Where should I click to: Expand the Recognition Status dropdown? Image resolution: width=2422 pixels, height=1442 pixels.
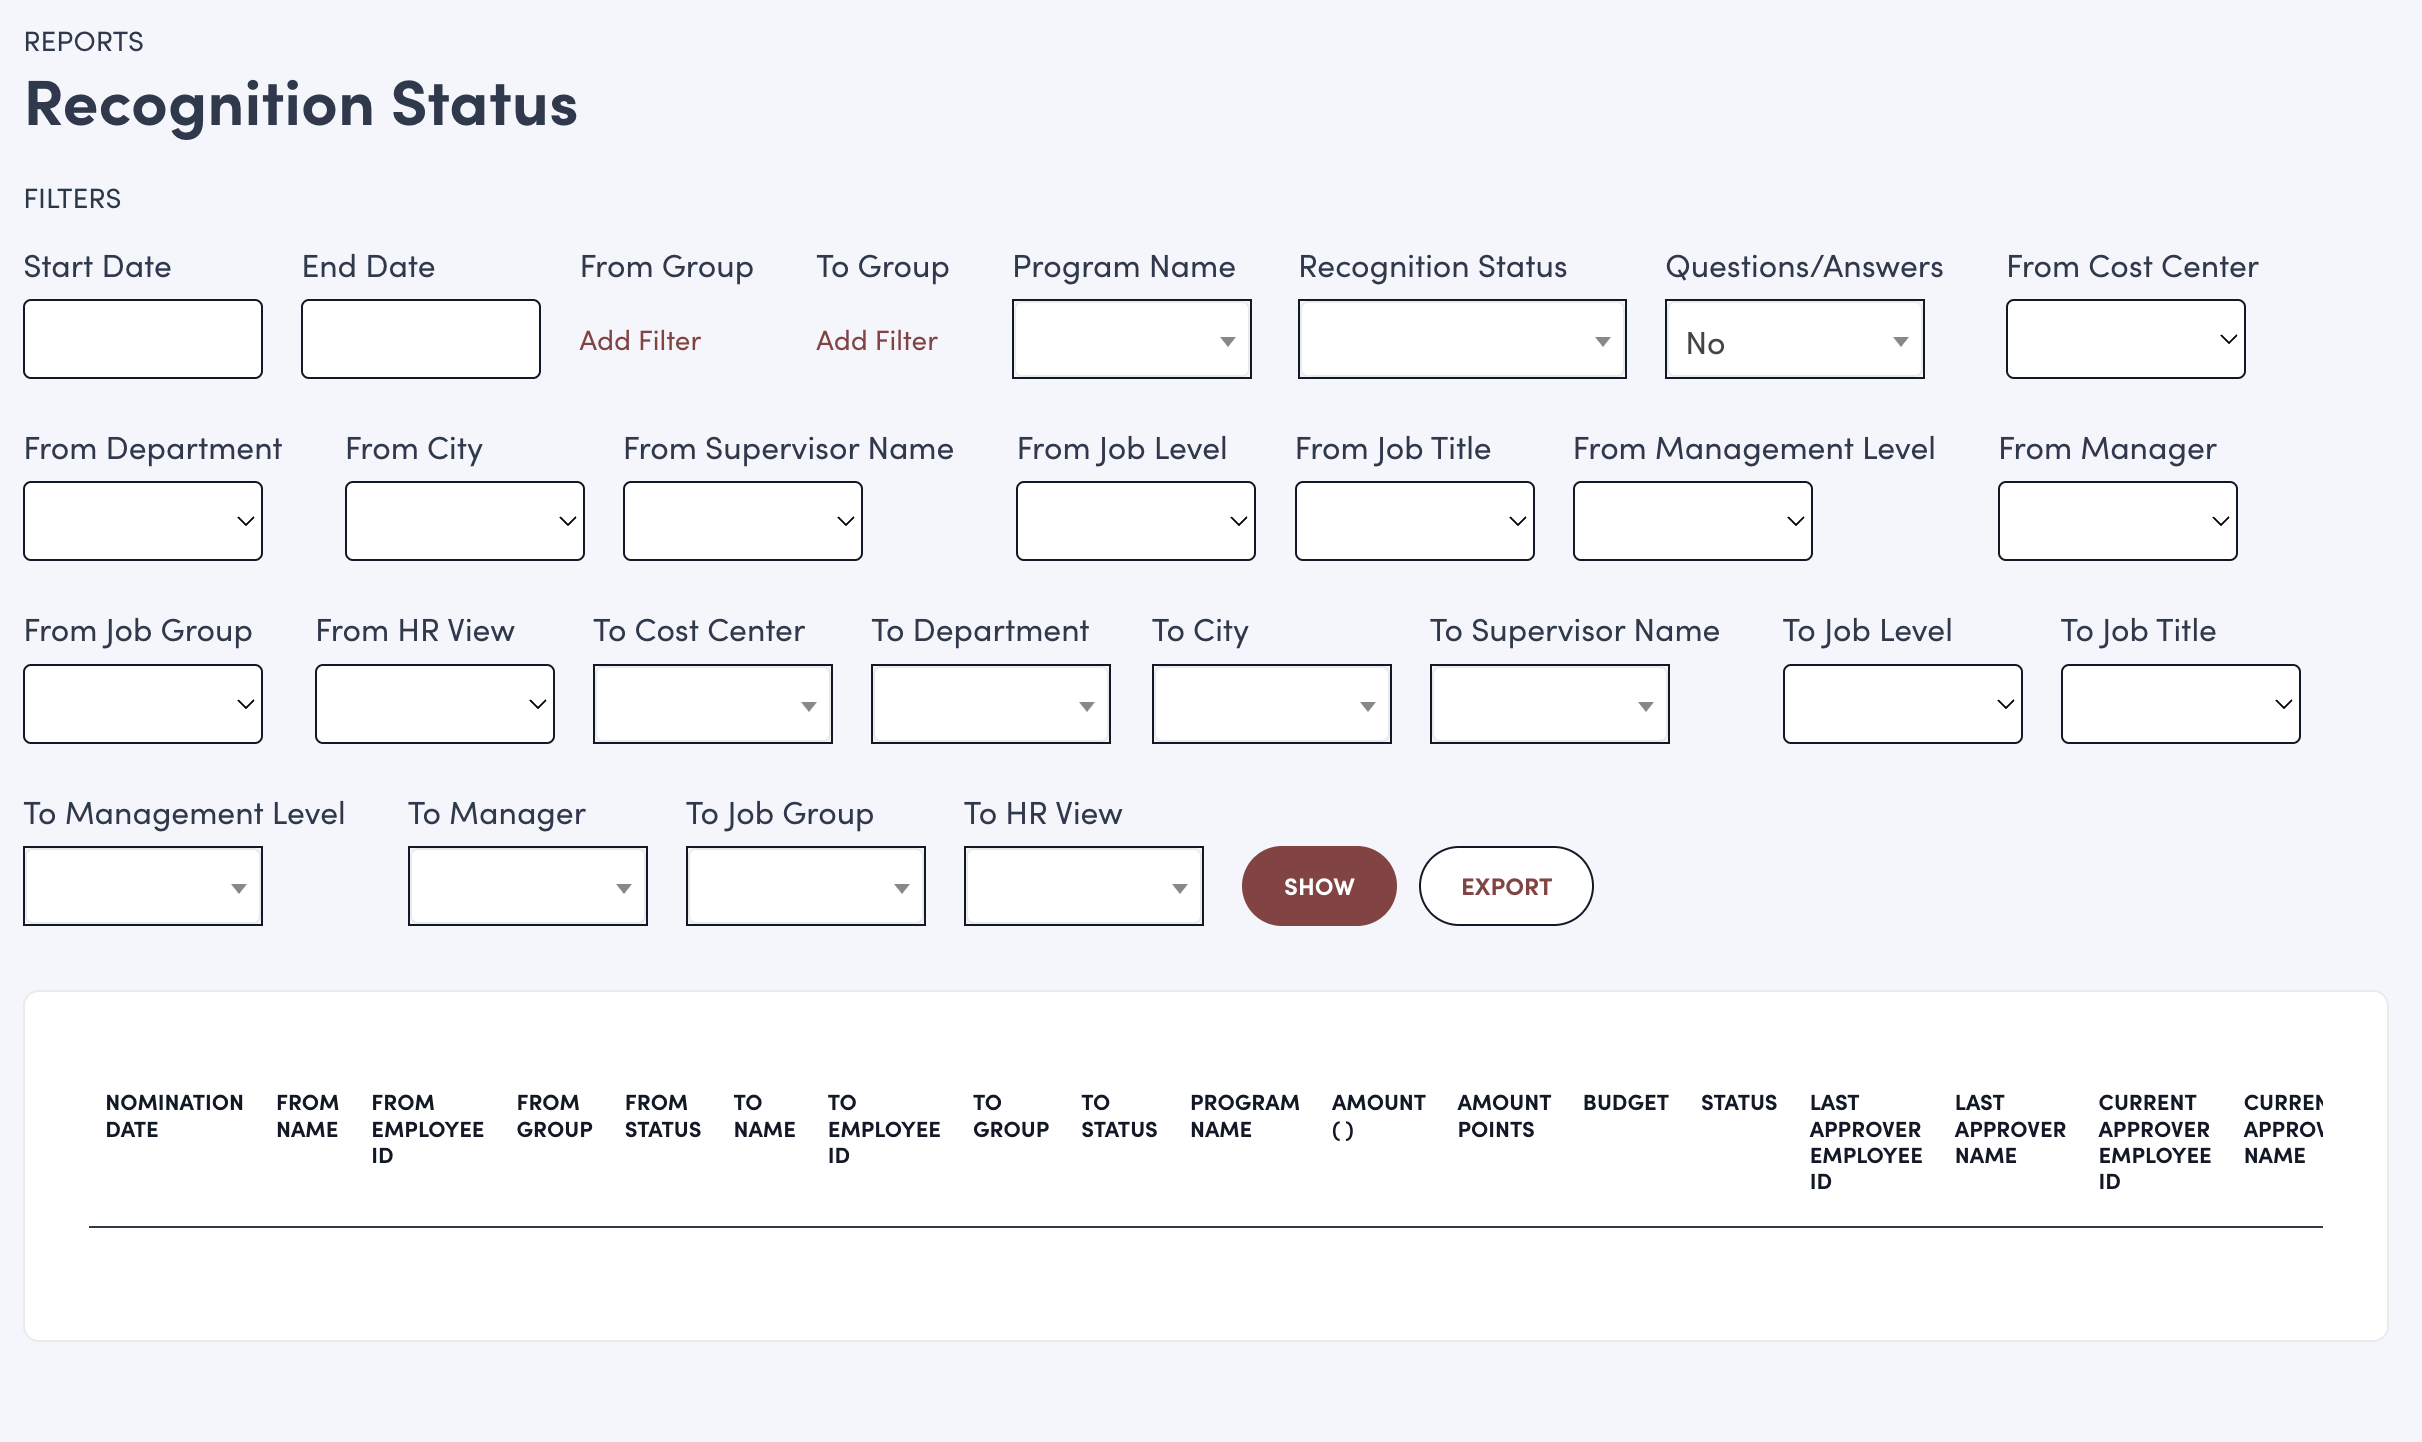tap(1461, 340)
